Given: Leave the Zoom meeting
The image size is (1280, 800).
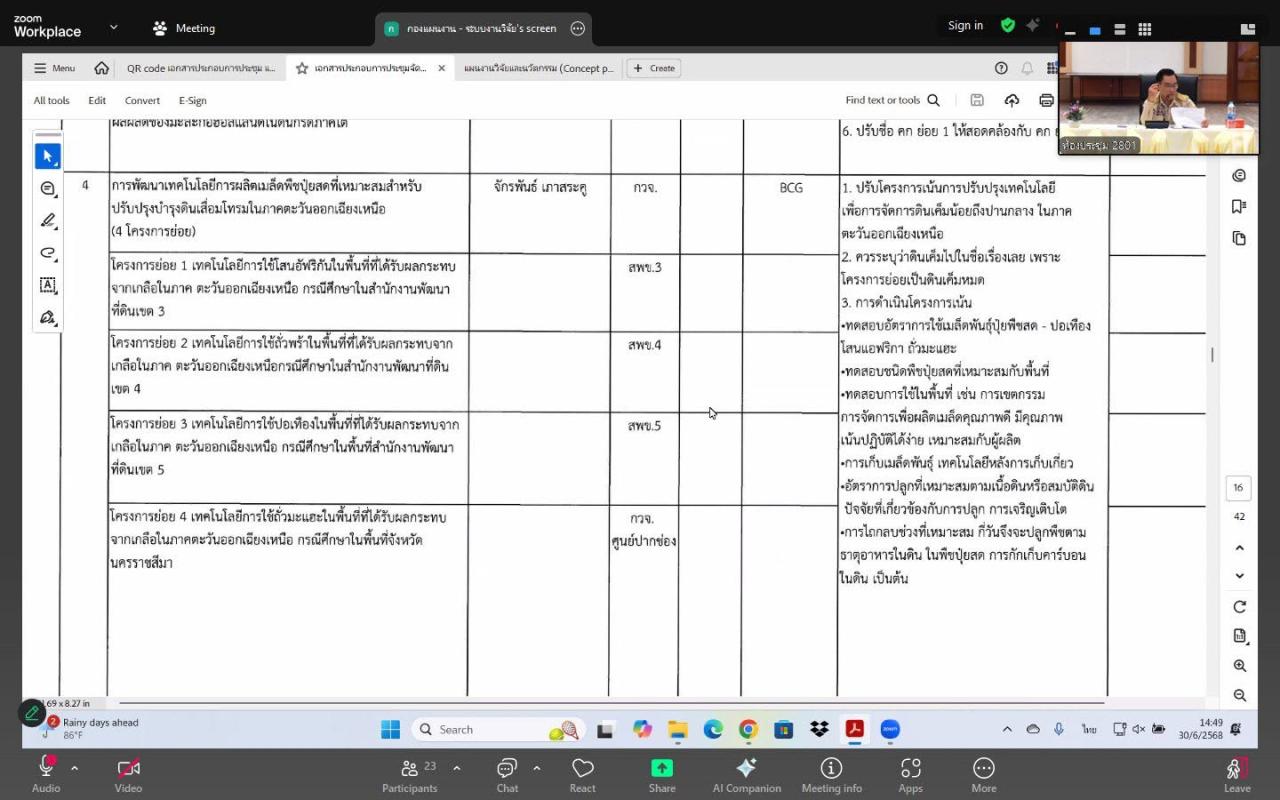Looking at the screenshot, I should coord(1237,773).
